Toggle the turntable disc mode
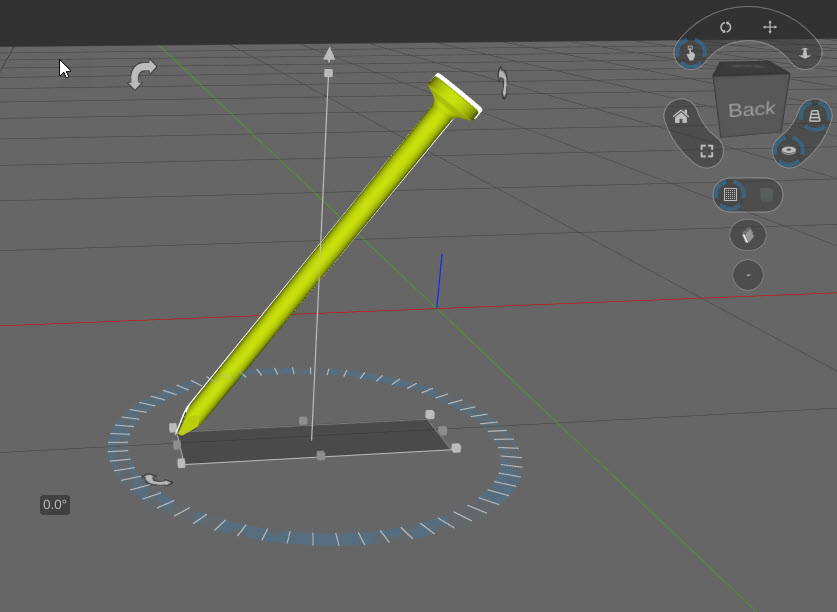This screenshot has width=837, height=612. (789, 151)
